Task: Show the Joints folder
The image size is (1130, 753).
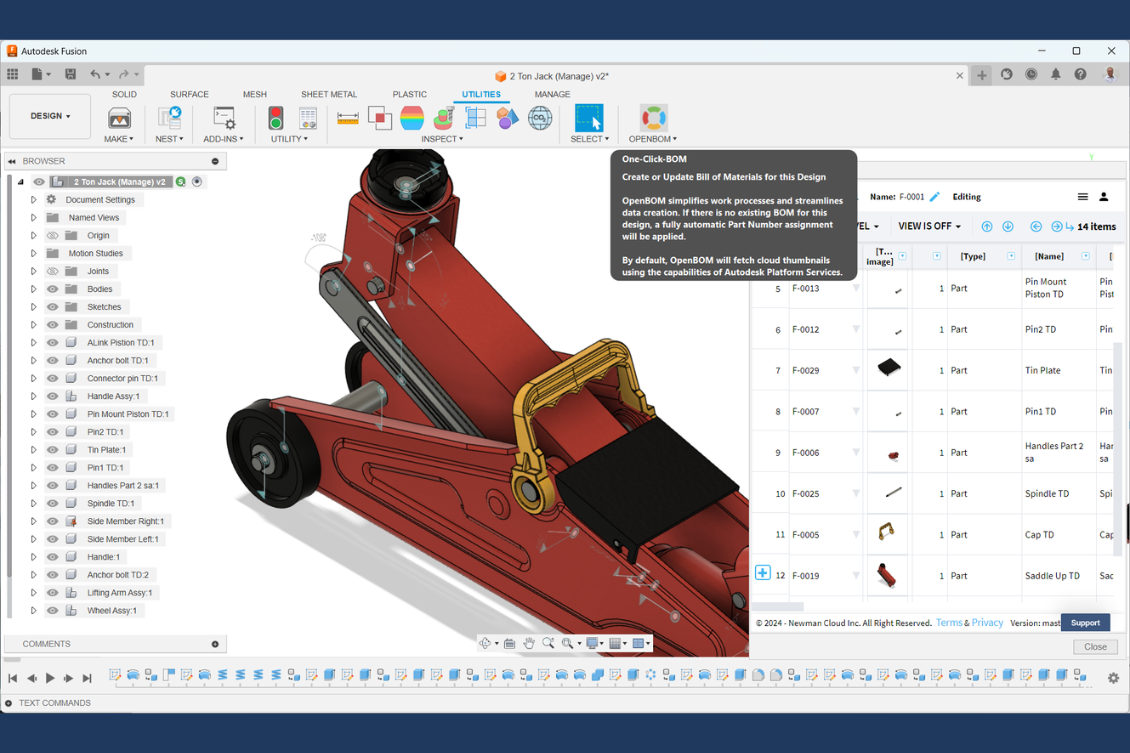Action: (x=53, y=272)
